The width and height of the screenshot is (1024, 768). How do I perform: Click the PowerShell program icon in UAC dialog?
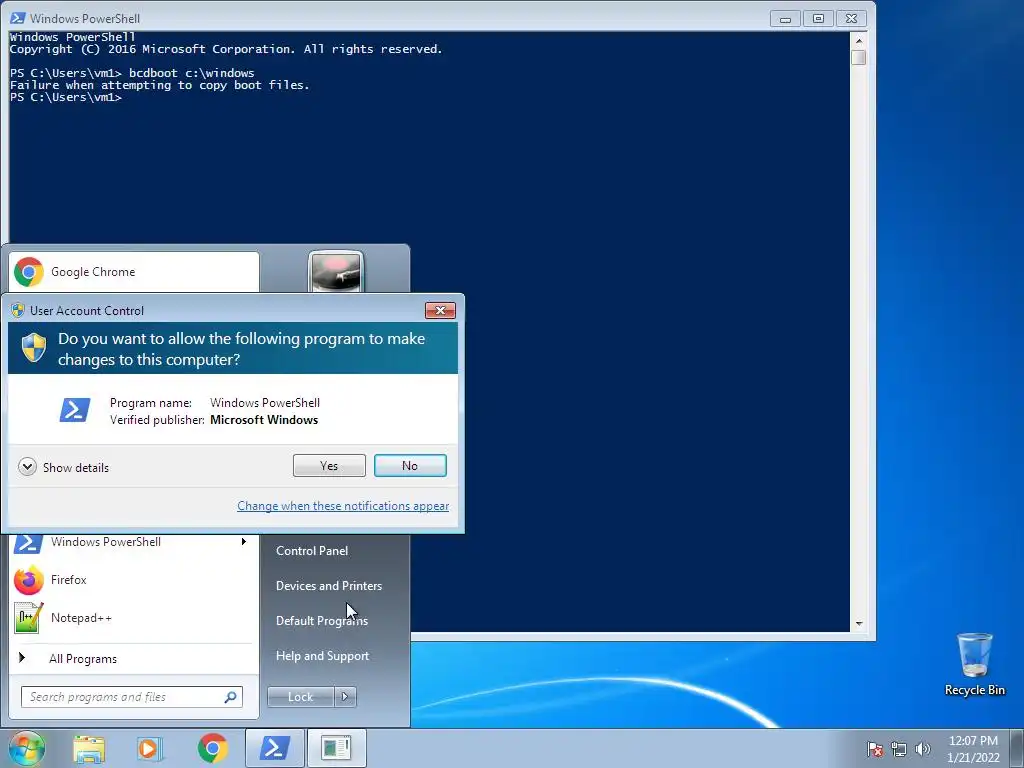pyautogui.click(x=75, y=410)
